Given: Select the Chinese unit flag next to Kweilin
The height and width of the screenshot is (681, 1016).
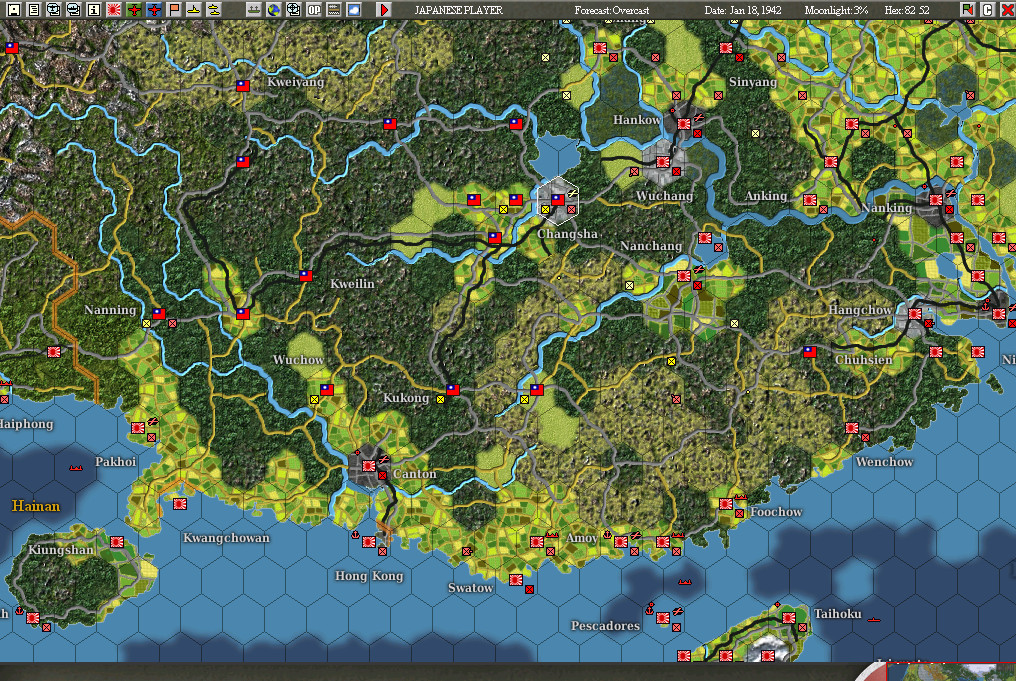Looking at the screenshot, I should pyautogui.click(x=306, y=275).
